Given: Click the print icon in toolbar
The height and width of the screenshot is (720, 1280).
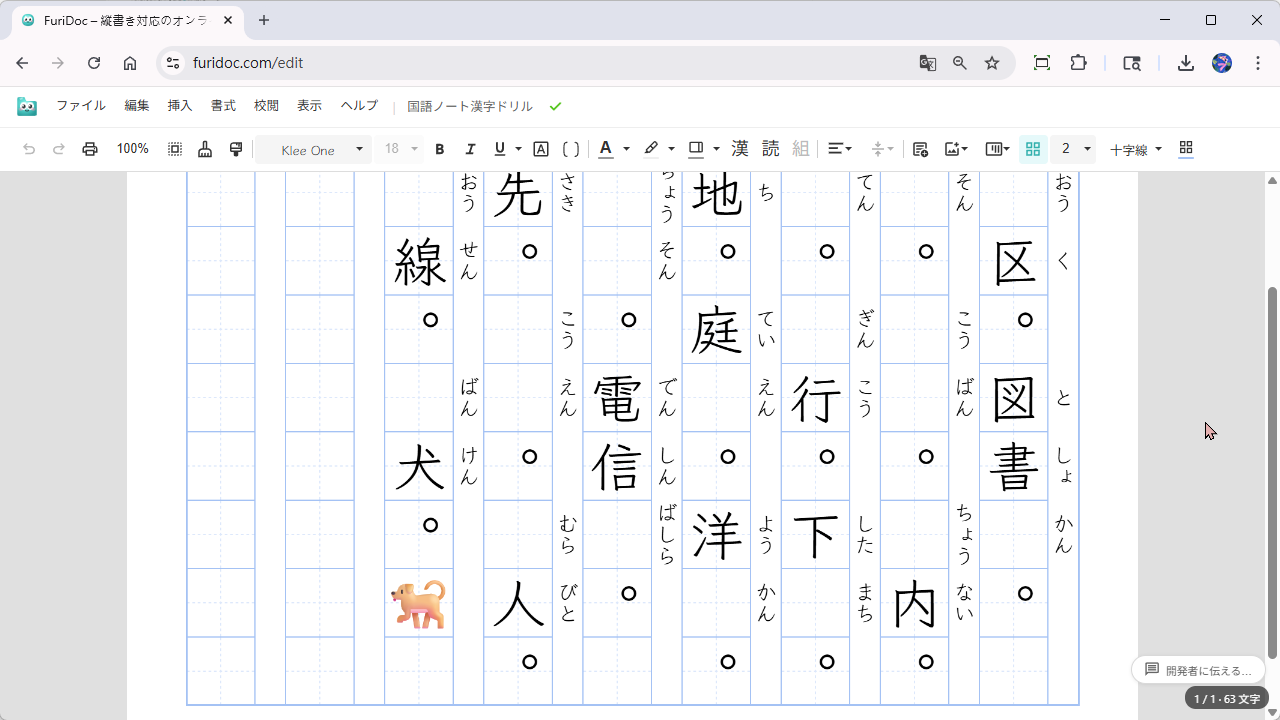Looking at the screenshot, I should point(90,149).
